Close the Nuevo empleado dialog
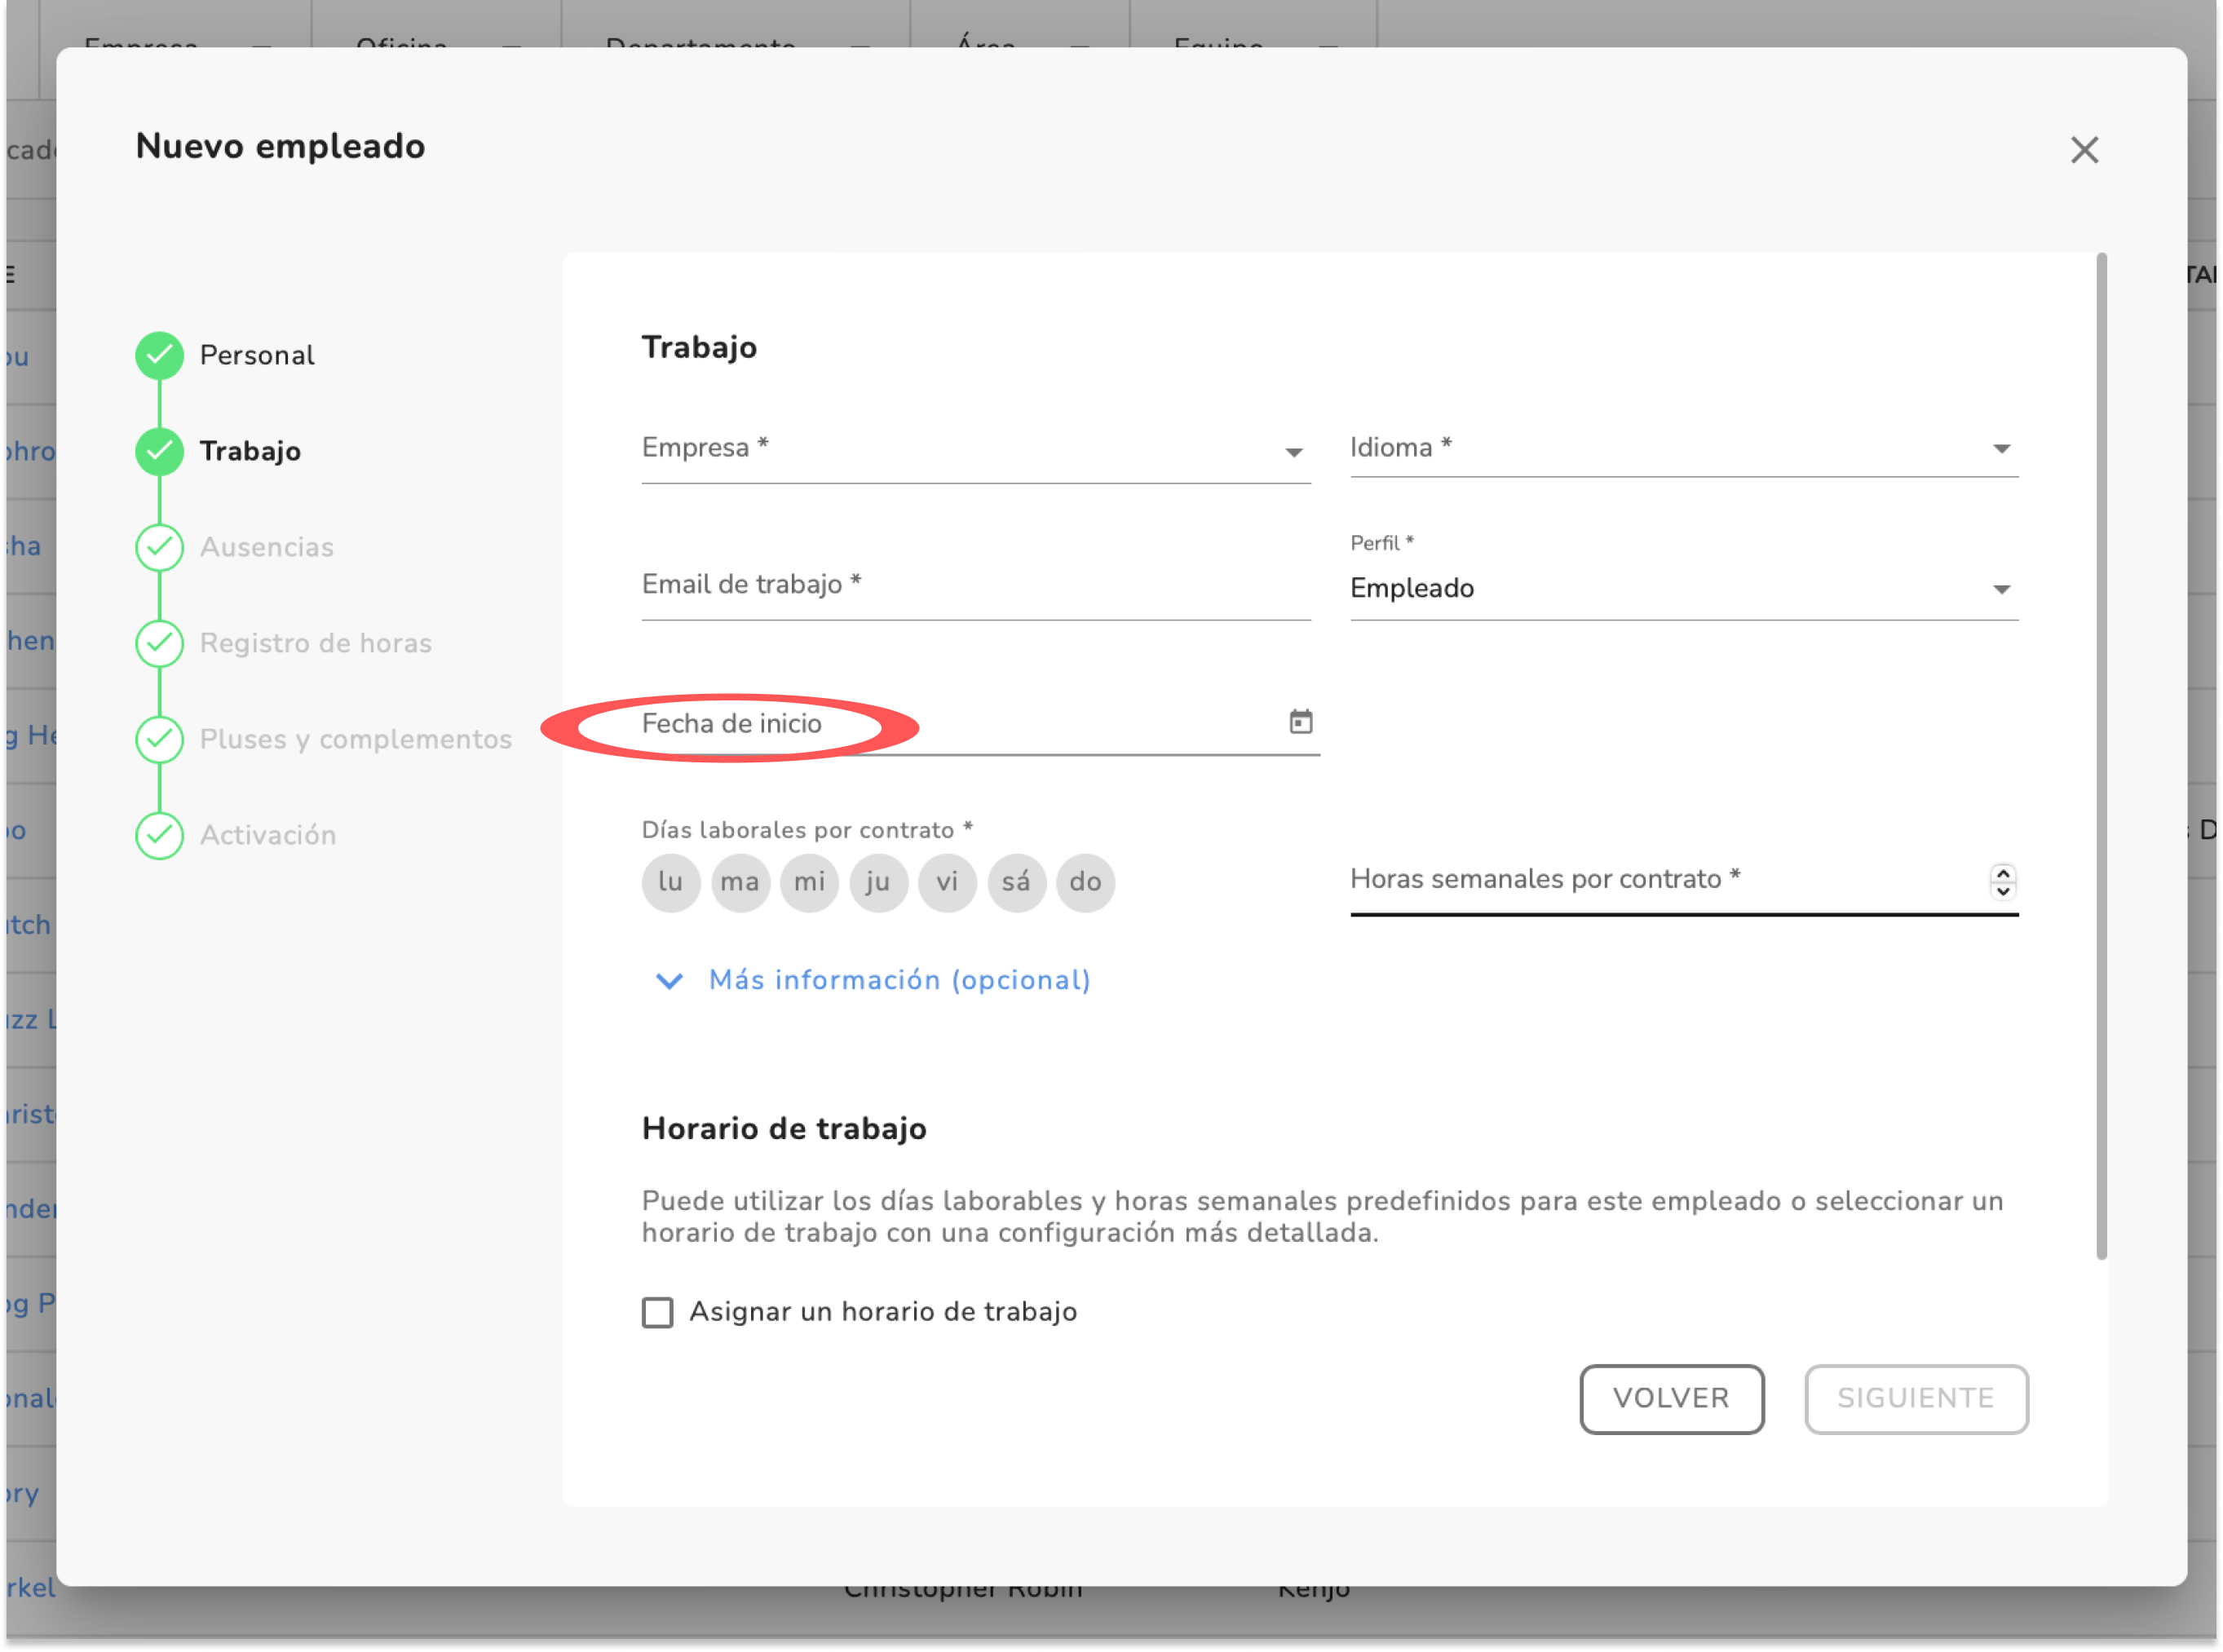This screenshot has height=1652, width=2223. coord(2084,150)
